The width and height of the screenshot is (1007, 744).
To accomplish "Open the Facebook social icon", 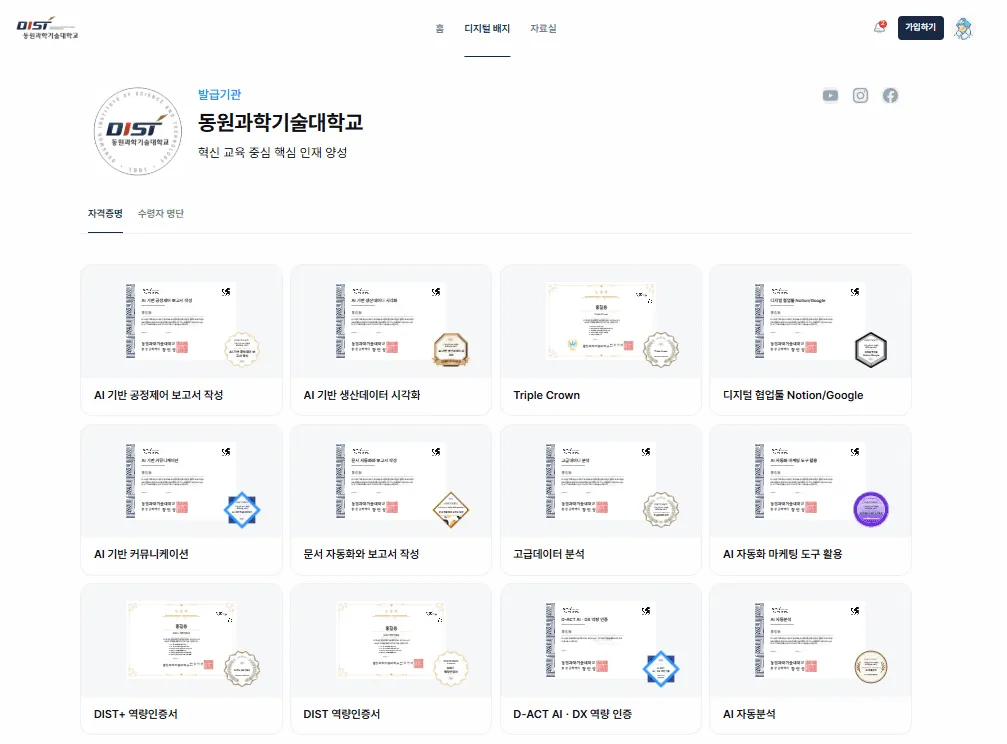I will click(x=890, y=96).
